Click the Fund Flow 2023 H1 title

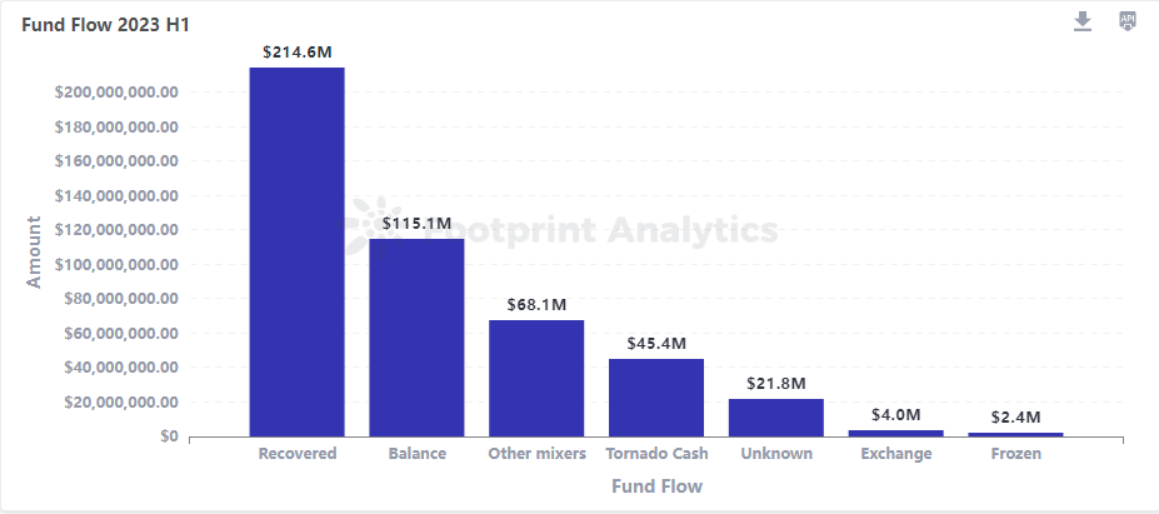click(x=106, y=26)
